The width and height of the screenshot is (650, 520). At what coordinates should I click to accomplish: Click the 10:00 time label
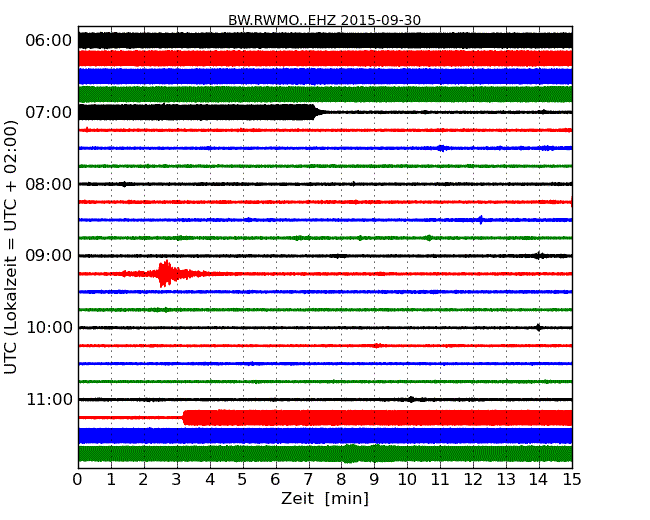click(49, 328)
